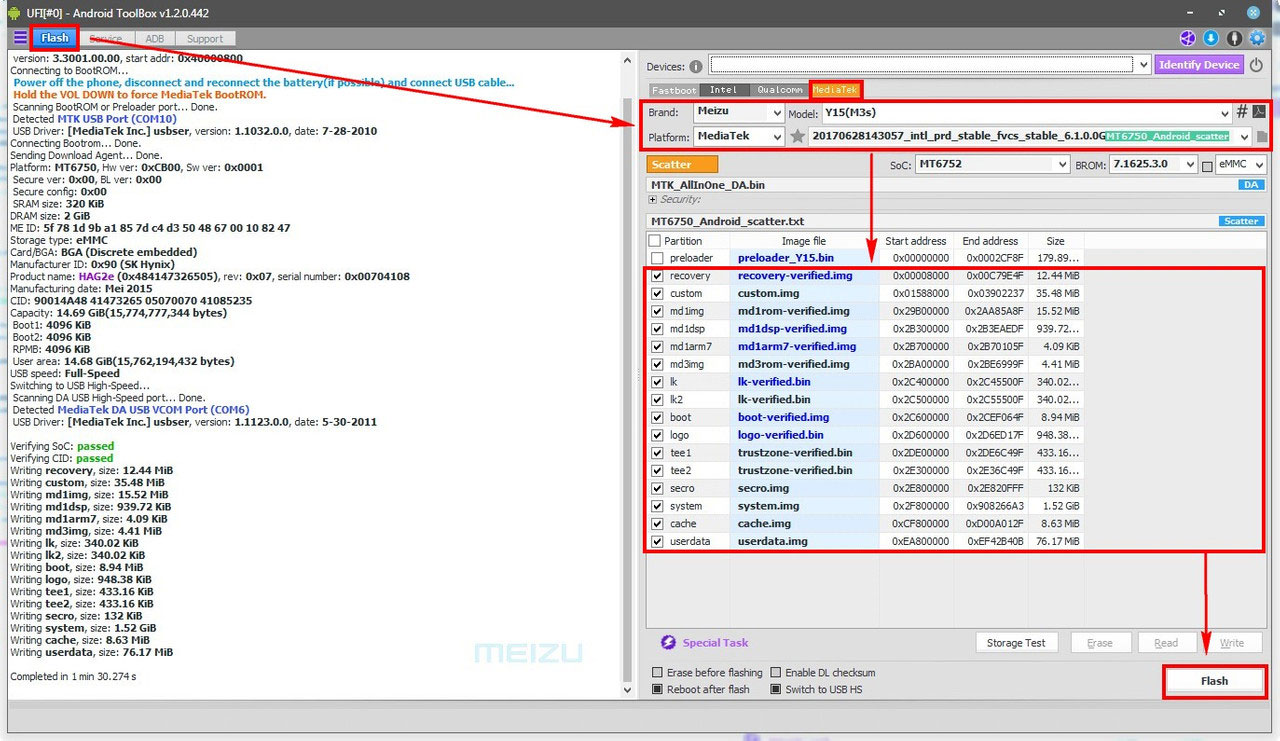Select the MT6750_Android_scatter.txt row
This screenshot has width=1280, height=741.
pos(957,222)
